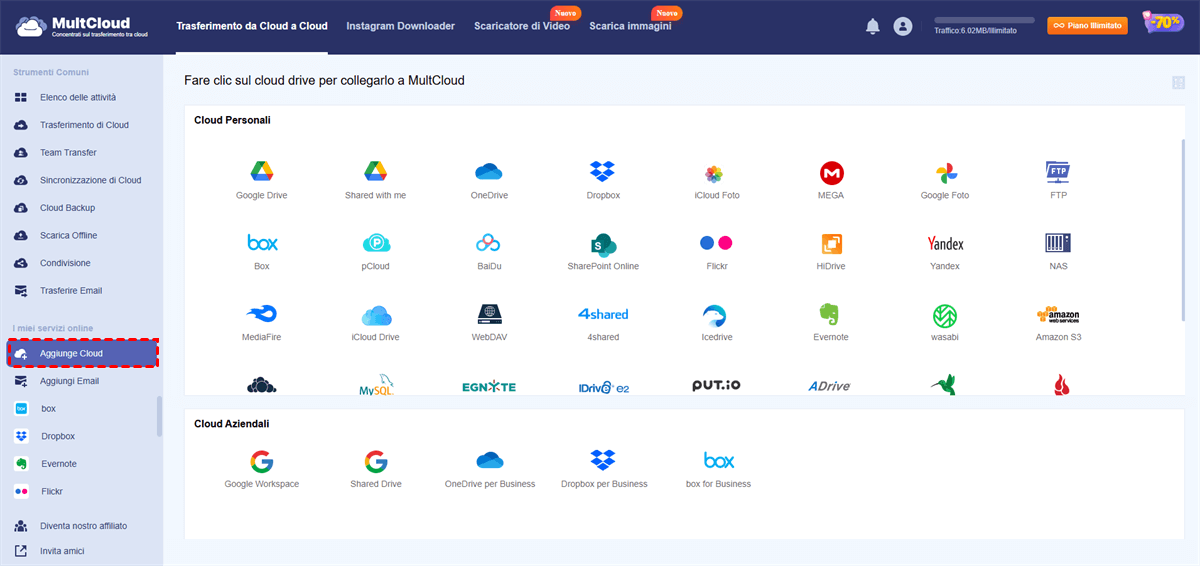The height and width of the screenshot is (566, 1200).
Task: Select Amazon S3 storage
Action: pyautogui.click(x=1059, y=323)
